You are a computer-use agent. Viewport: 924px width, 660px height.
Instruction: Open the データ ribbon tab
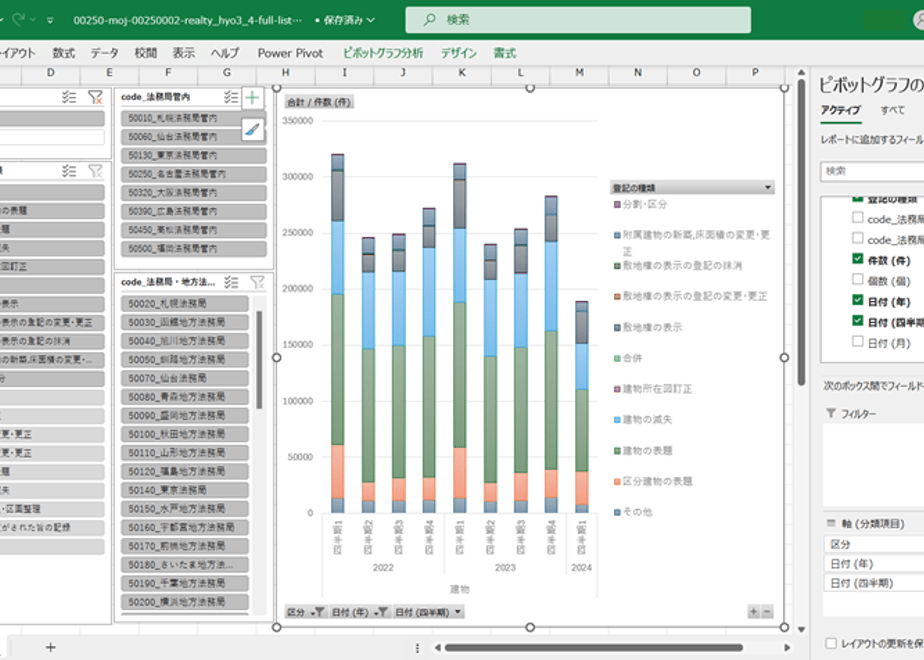coord(104,53)
